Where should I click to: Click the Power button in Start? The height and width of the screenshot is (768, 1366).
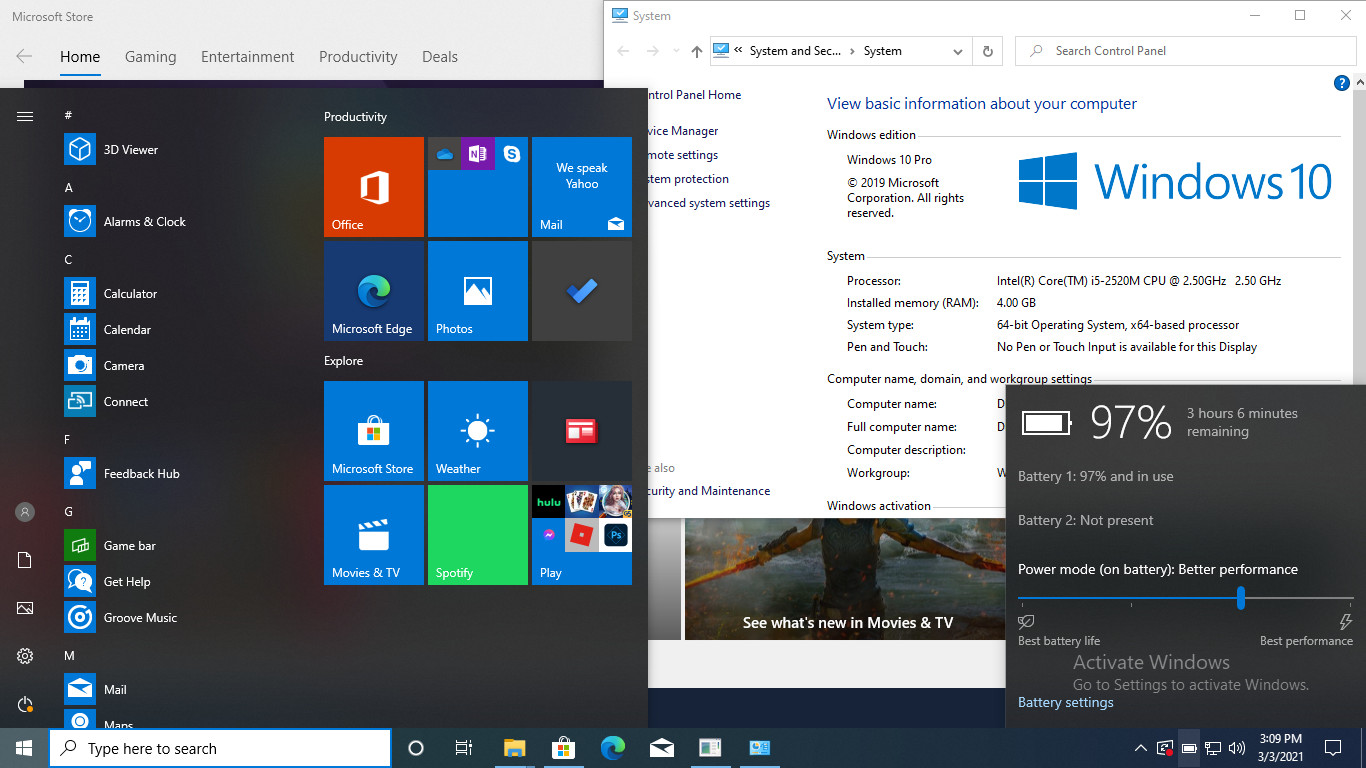pos(25,704)
